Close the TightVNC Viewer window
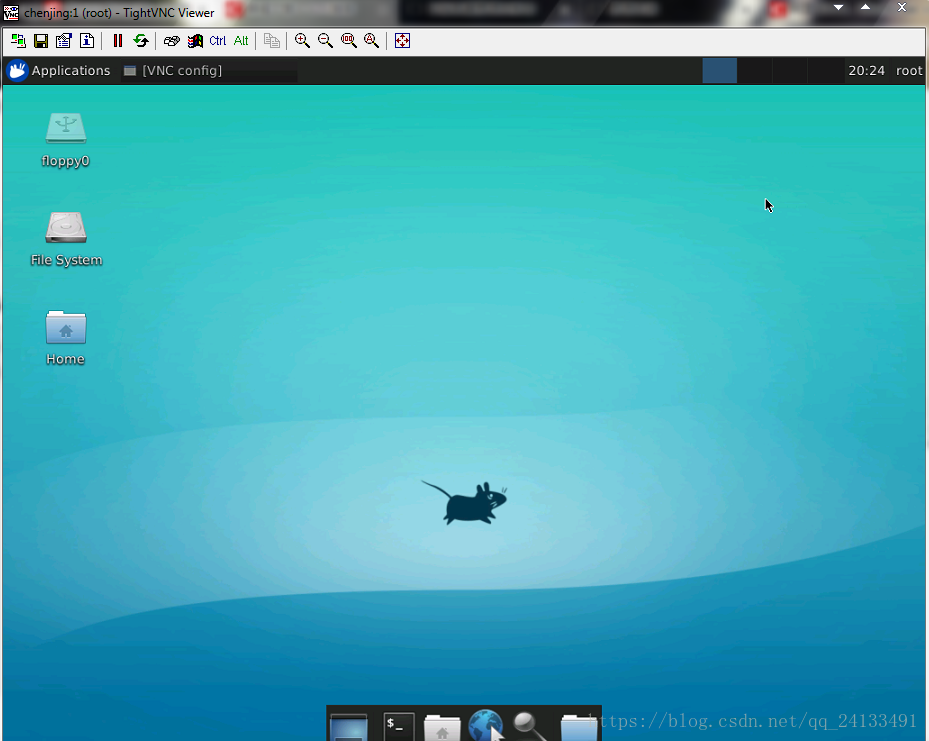929x741 pixels. coord(902,8)
